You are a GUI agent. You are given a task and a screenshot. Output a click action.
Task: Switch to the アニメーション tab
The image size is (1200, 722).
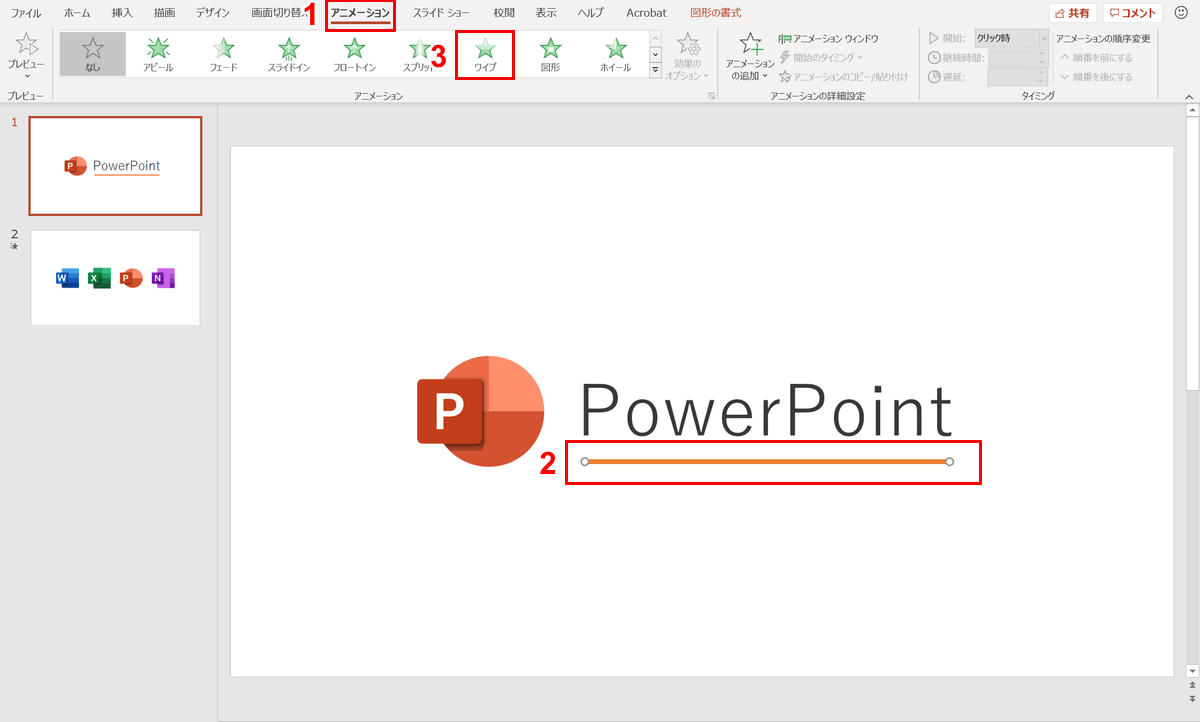click(360, 13)
